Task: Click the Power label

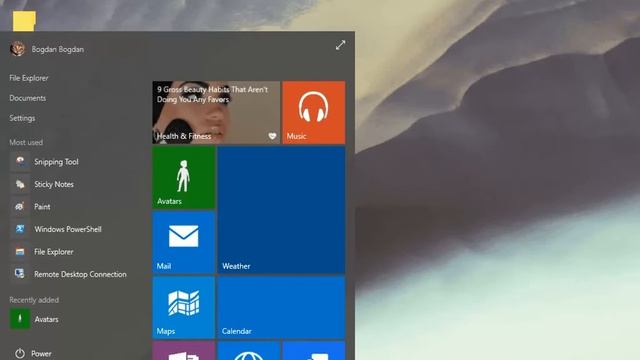Action: point(41,353)
